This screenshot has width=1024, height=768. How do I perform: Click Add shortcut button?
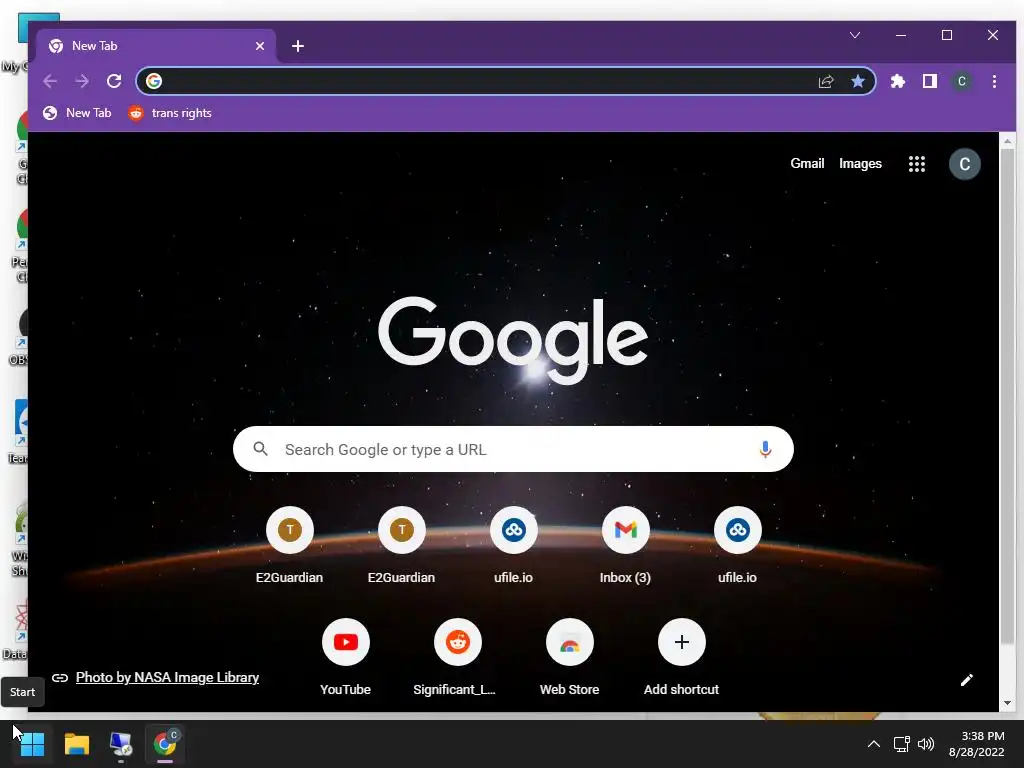681,656
